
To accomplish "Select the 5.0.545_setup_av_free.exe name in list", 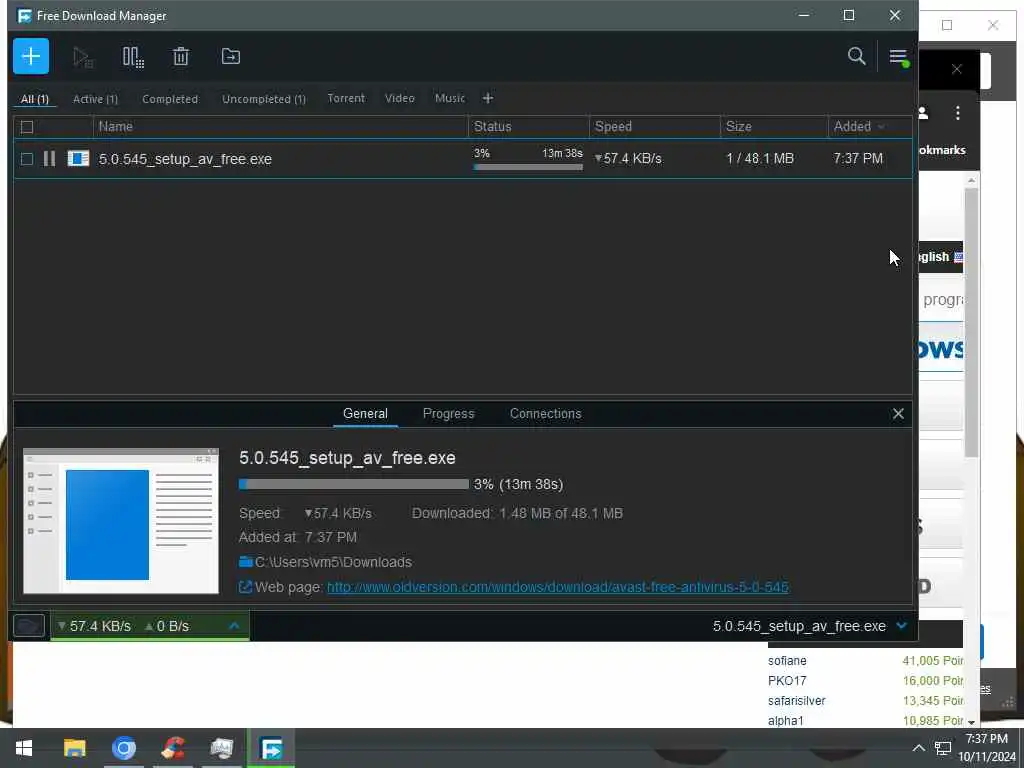I will [x=185, y=159].
